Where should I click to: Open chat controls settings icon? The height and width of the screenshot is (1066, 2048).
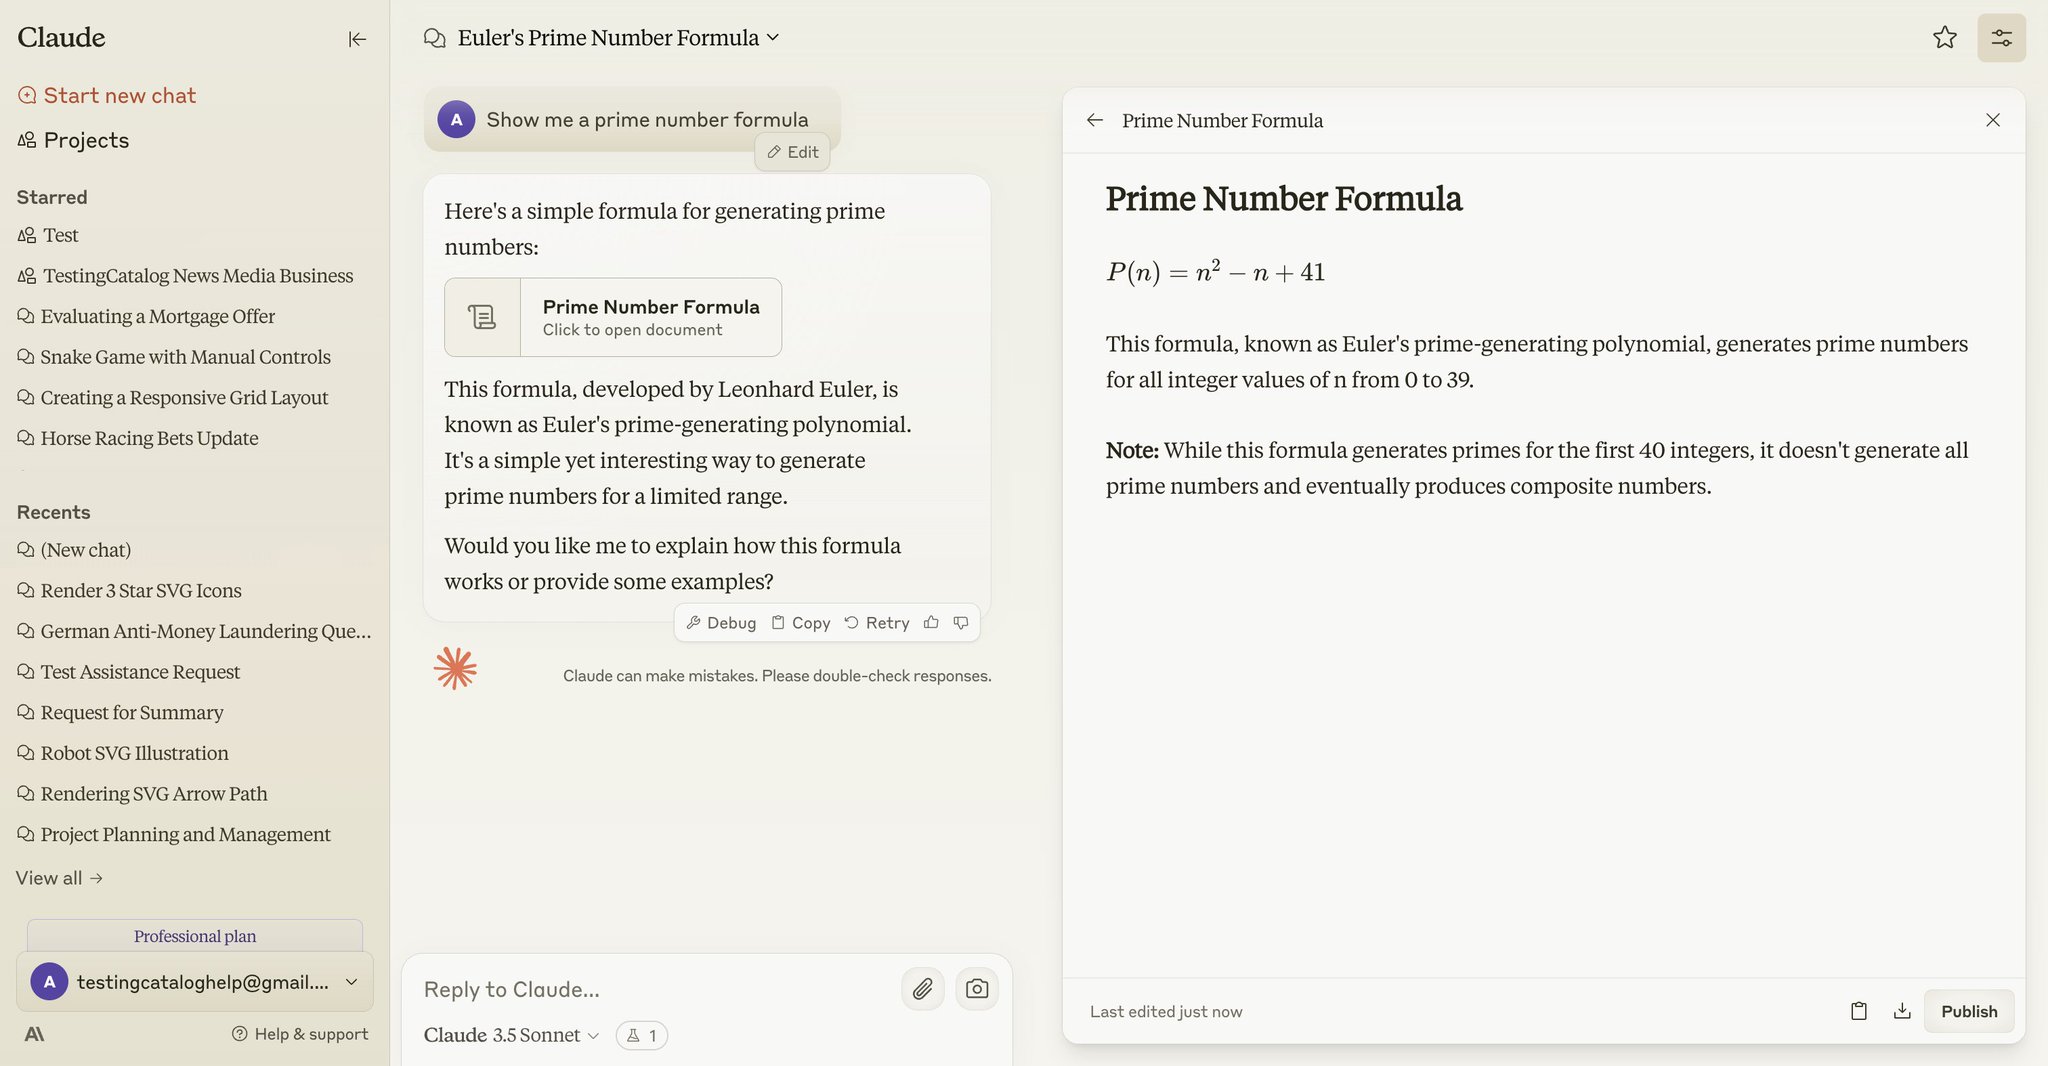click(x=2001, y=38)
